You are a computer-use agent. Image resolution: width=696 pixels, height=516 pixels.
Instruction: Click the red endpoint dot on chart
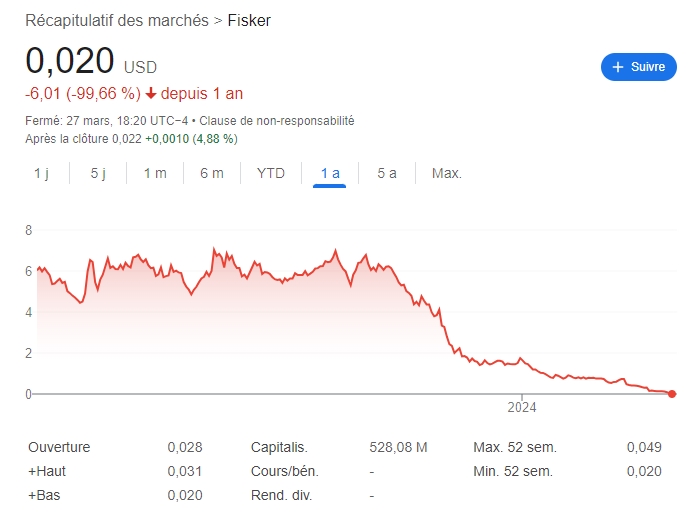pos(671,394)
